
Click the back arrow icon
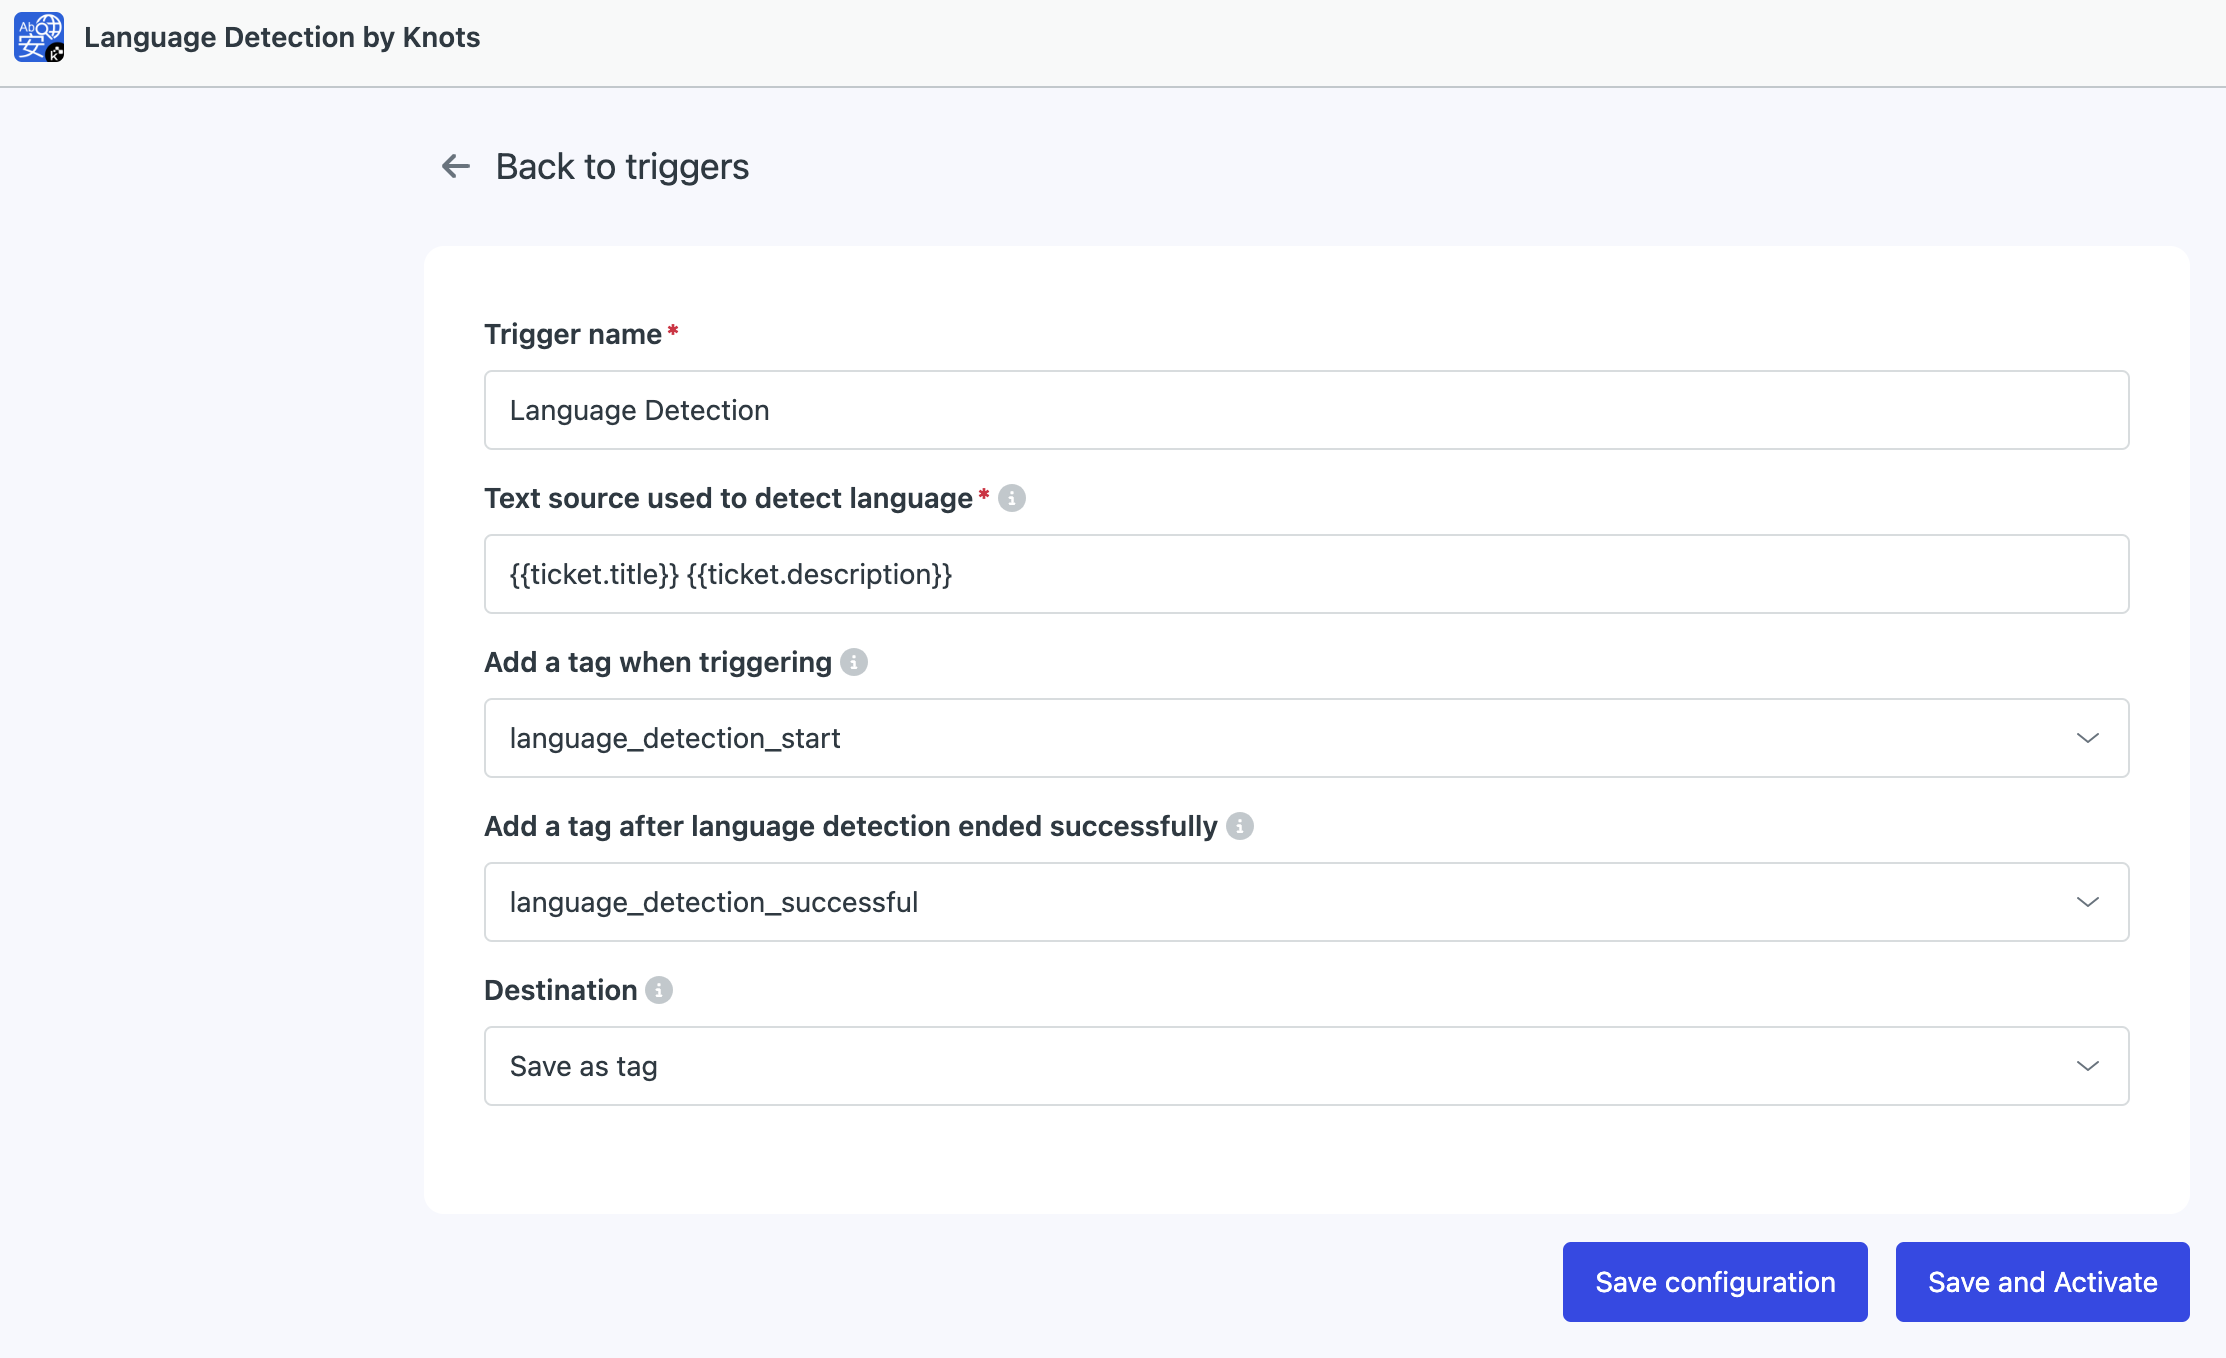[x=456, y=166]
